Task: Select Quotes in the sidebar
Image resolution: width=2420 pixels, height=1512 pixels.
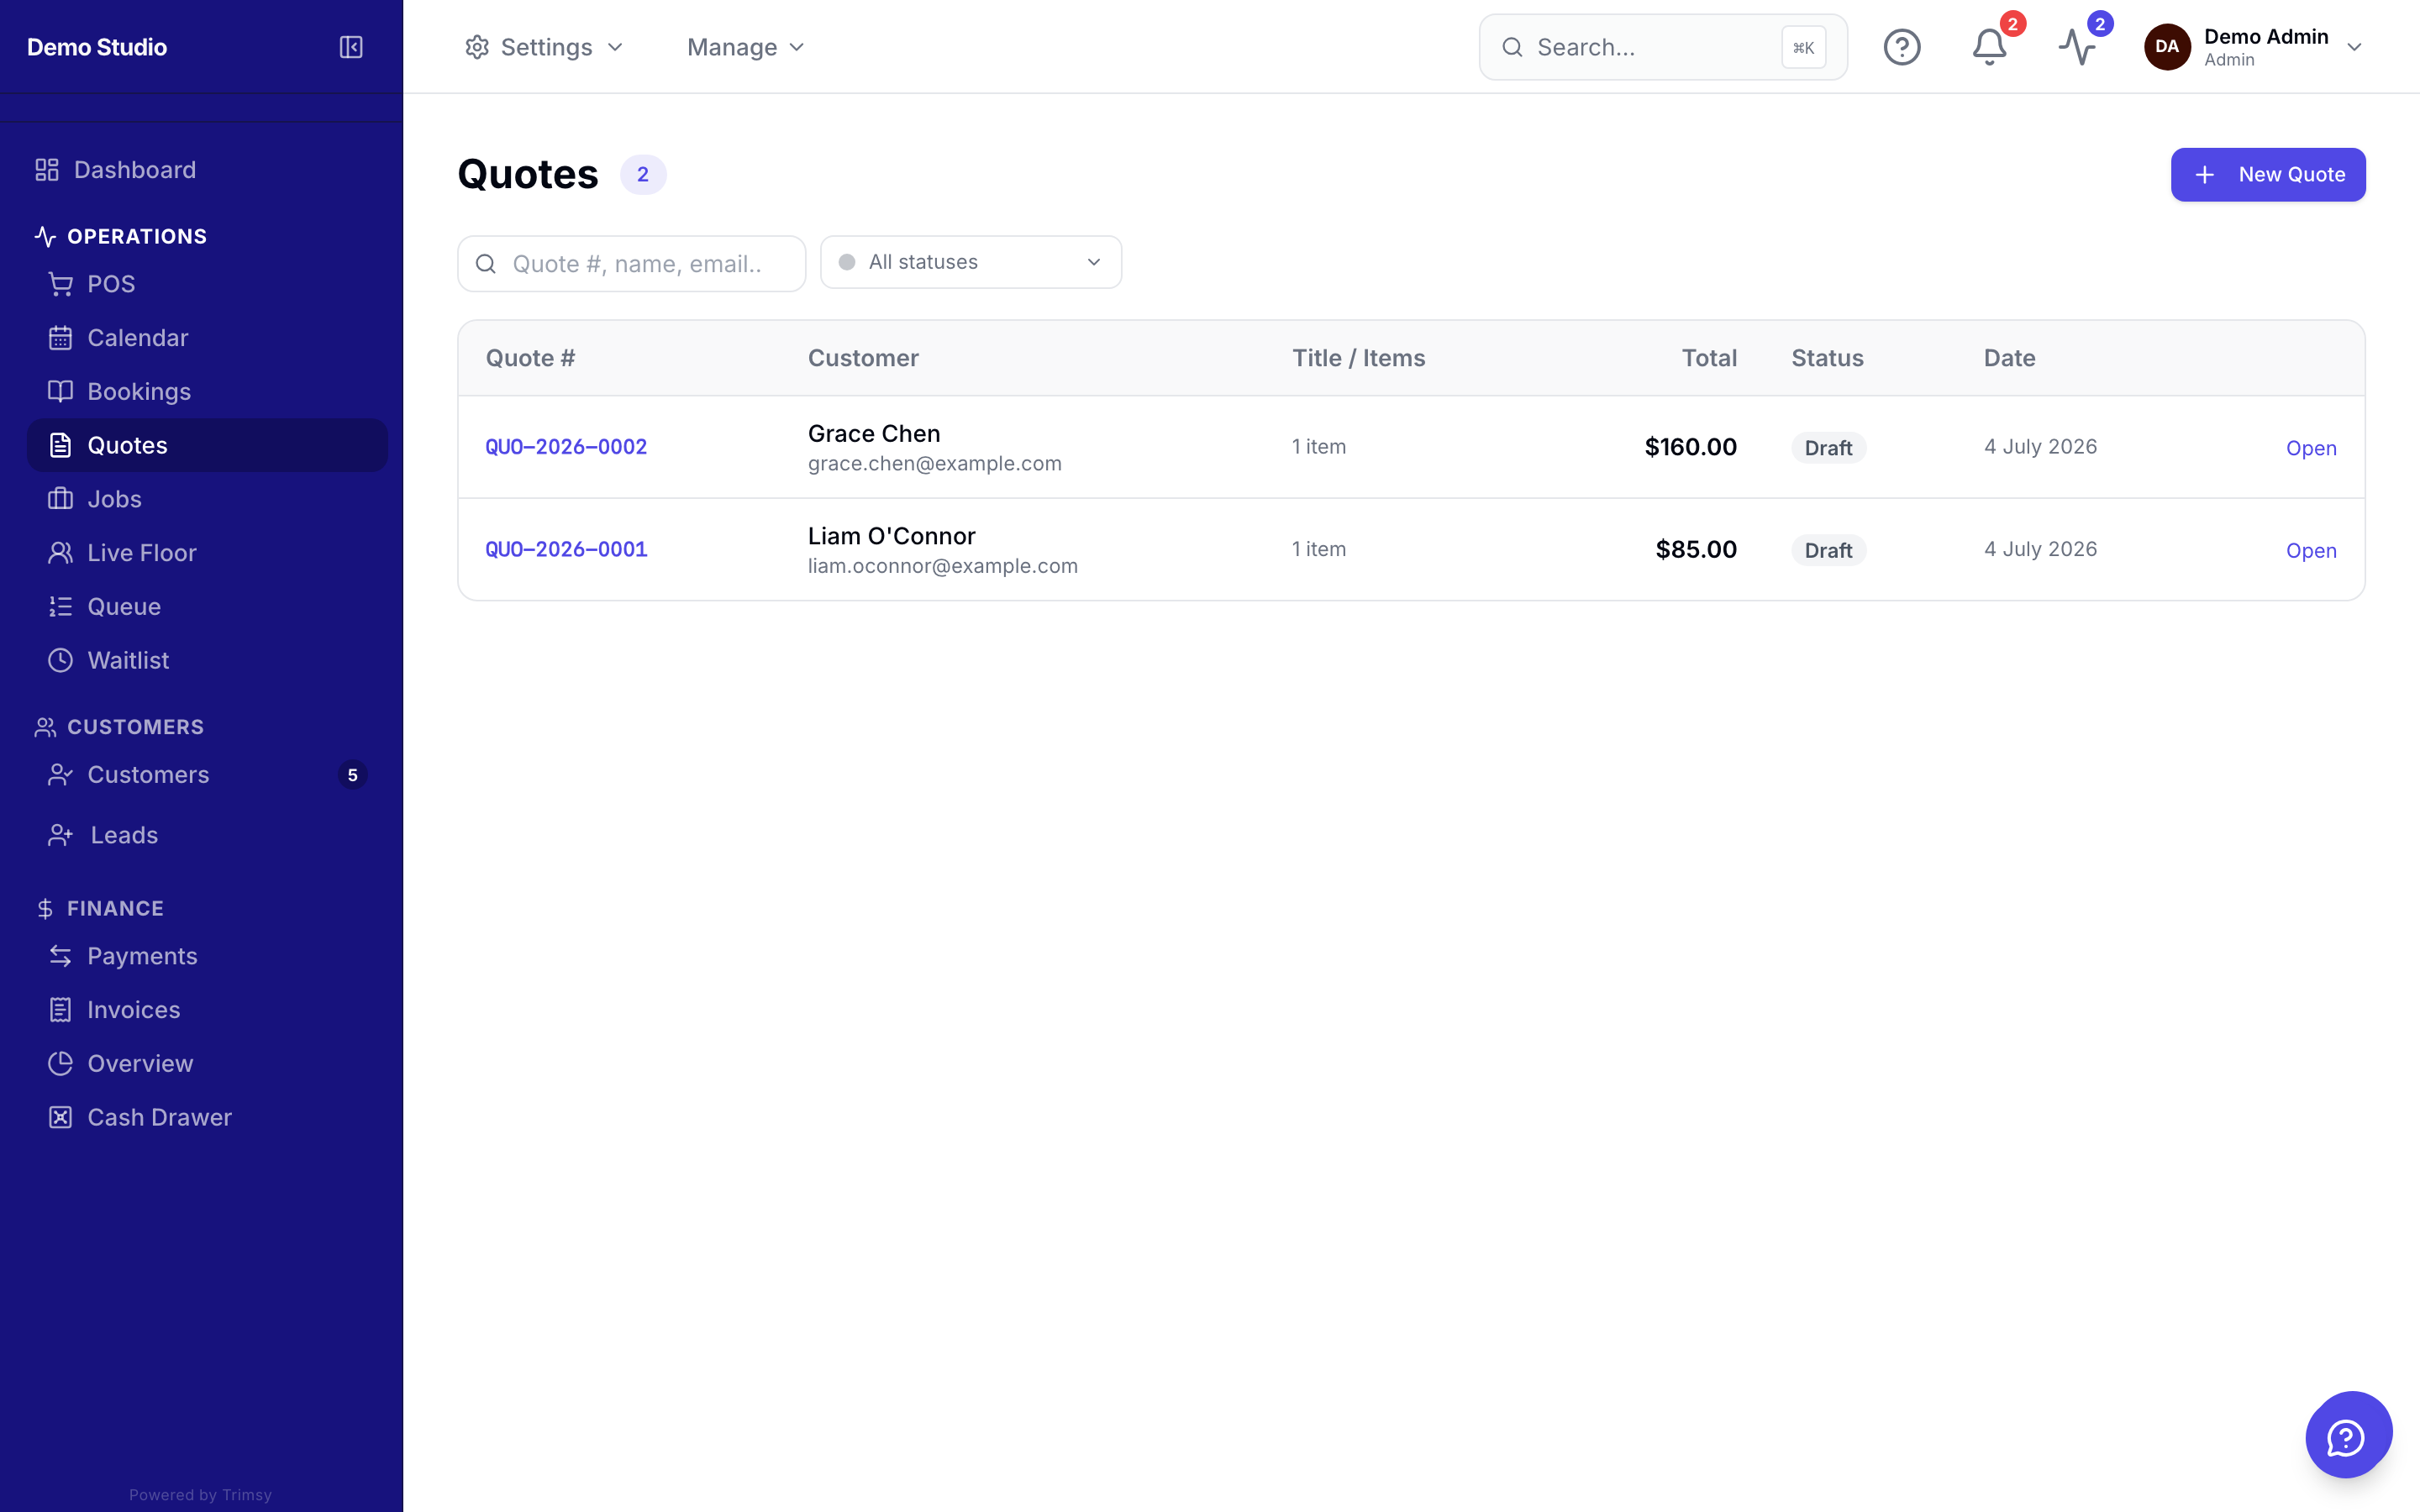Action: (x=207, y=445)
